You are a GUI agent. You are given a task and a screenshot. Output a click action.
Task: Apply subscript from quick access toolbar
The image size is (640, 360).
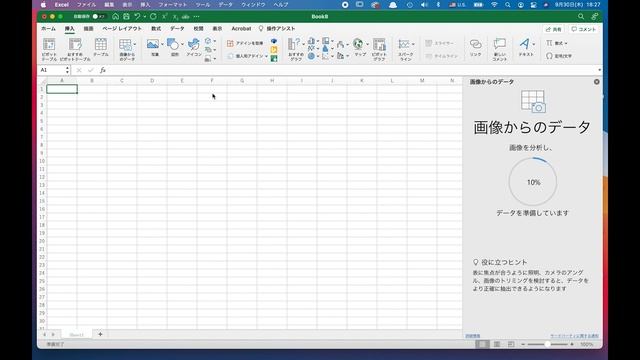(175, 17)
